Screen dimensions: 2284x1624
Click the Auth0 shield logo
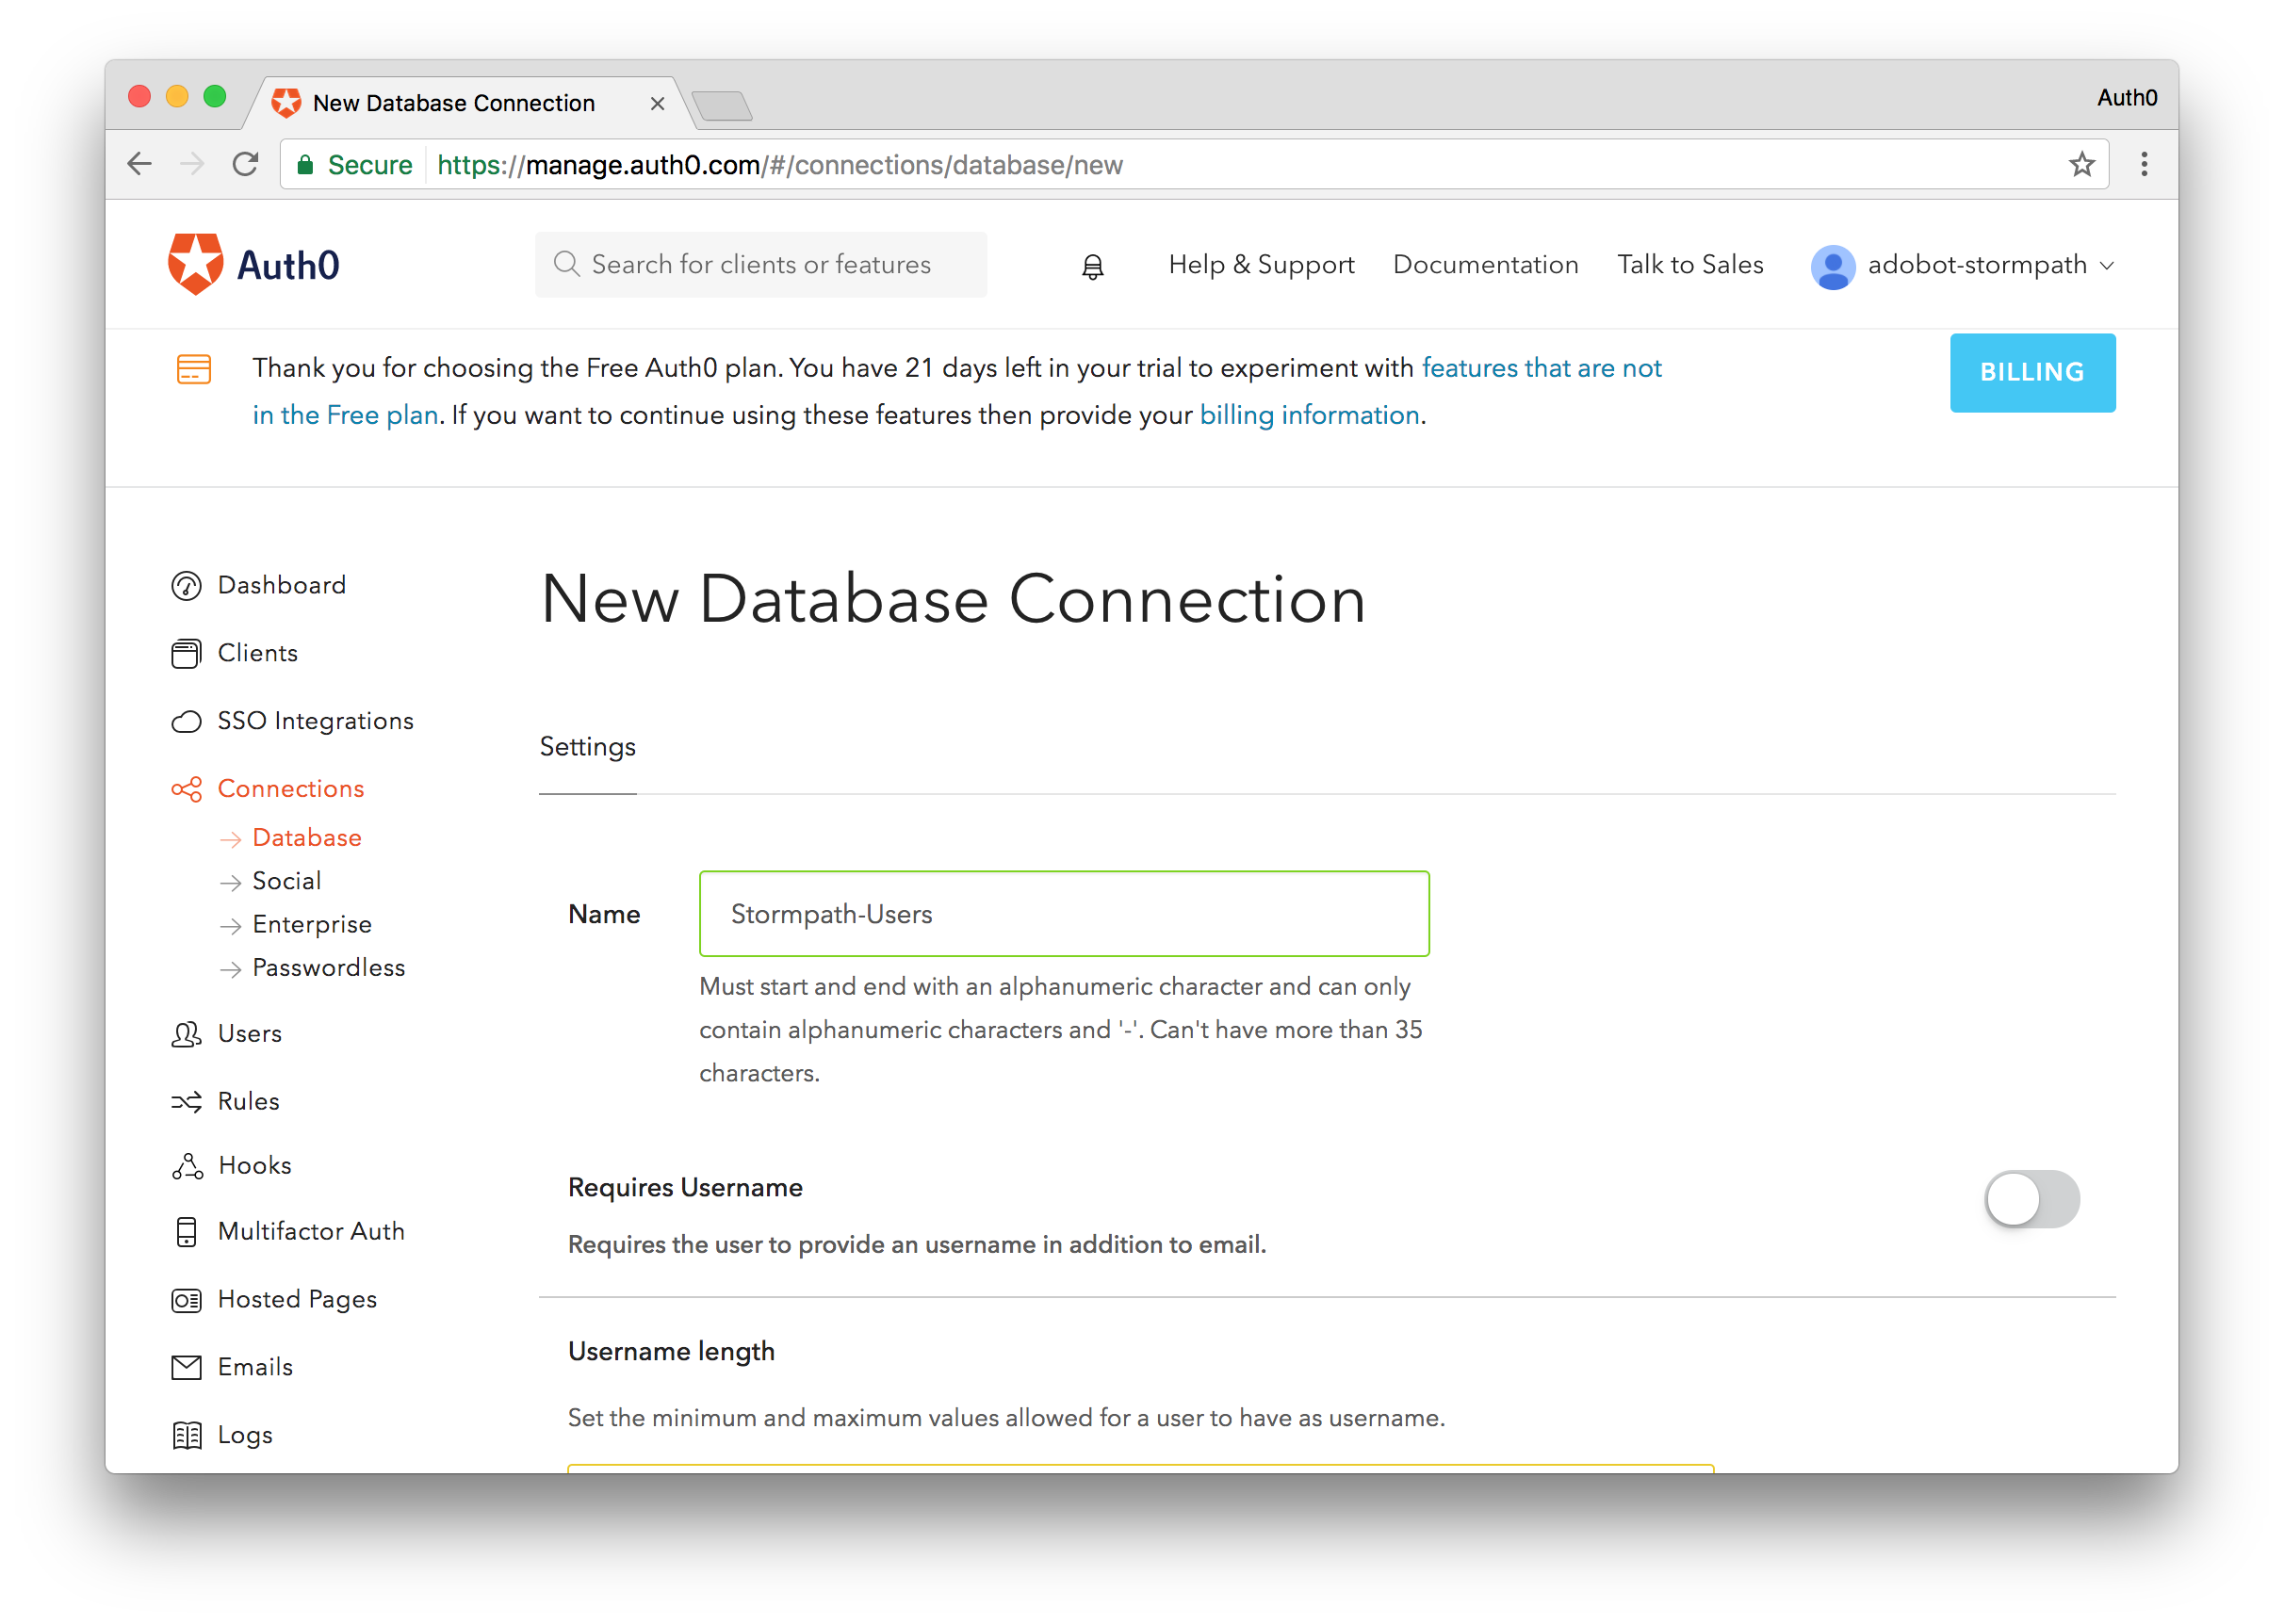(x=195, y=264)
